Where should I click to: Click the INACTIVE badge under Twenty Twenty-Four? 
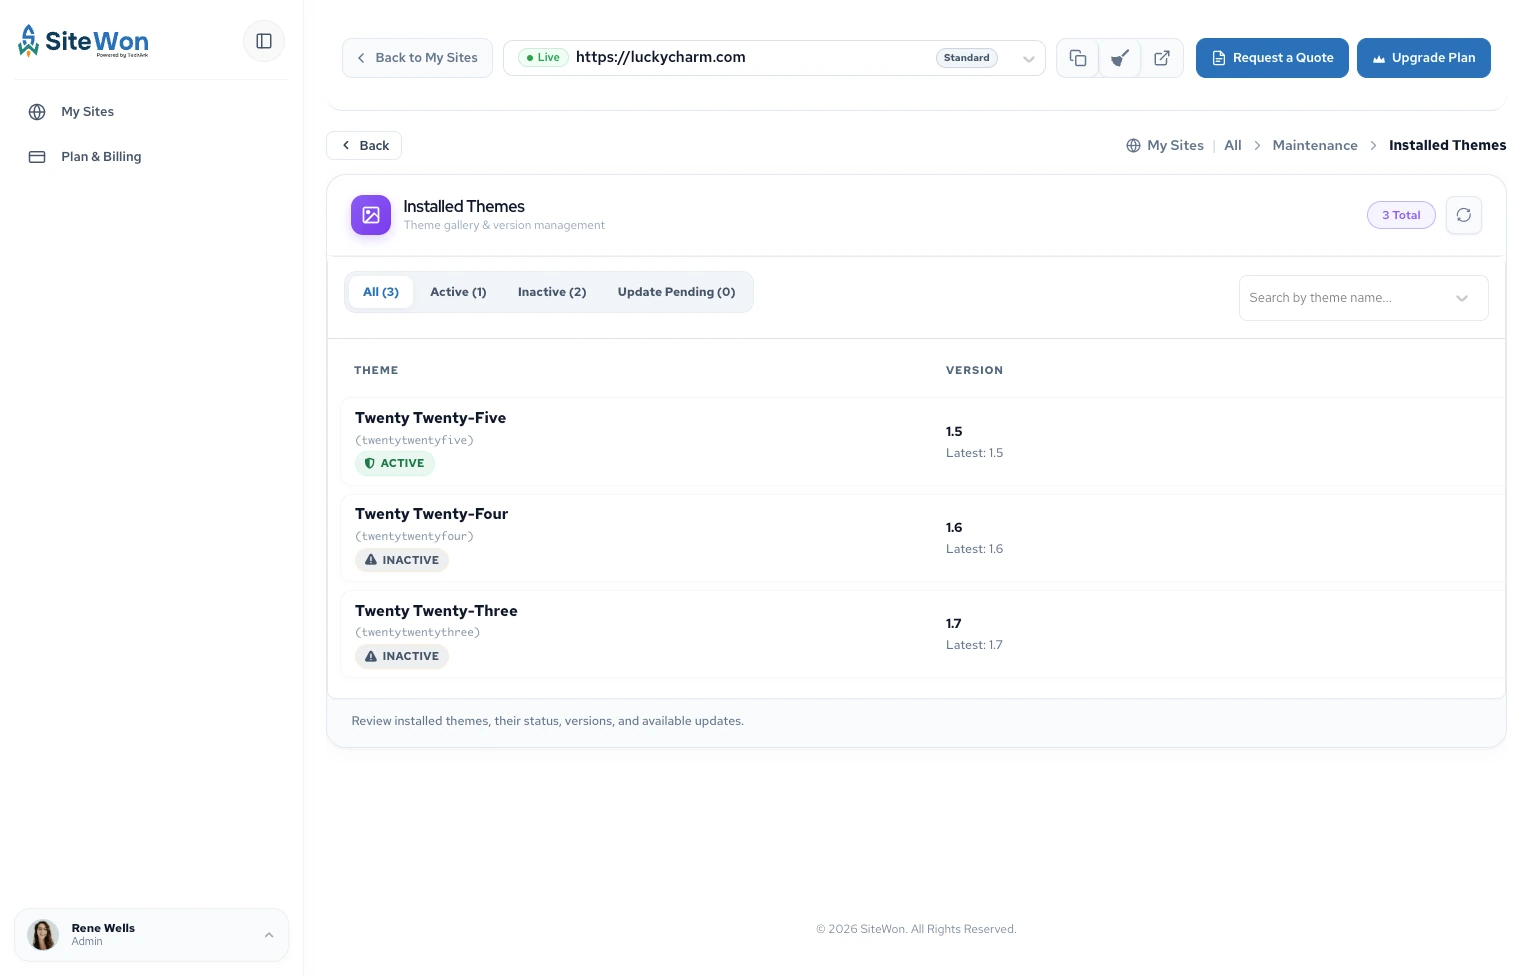click(x=402, y=560)
